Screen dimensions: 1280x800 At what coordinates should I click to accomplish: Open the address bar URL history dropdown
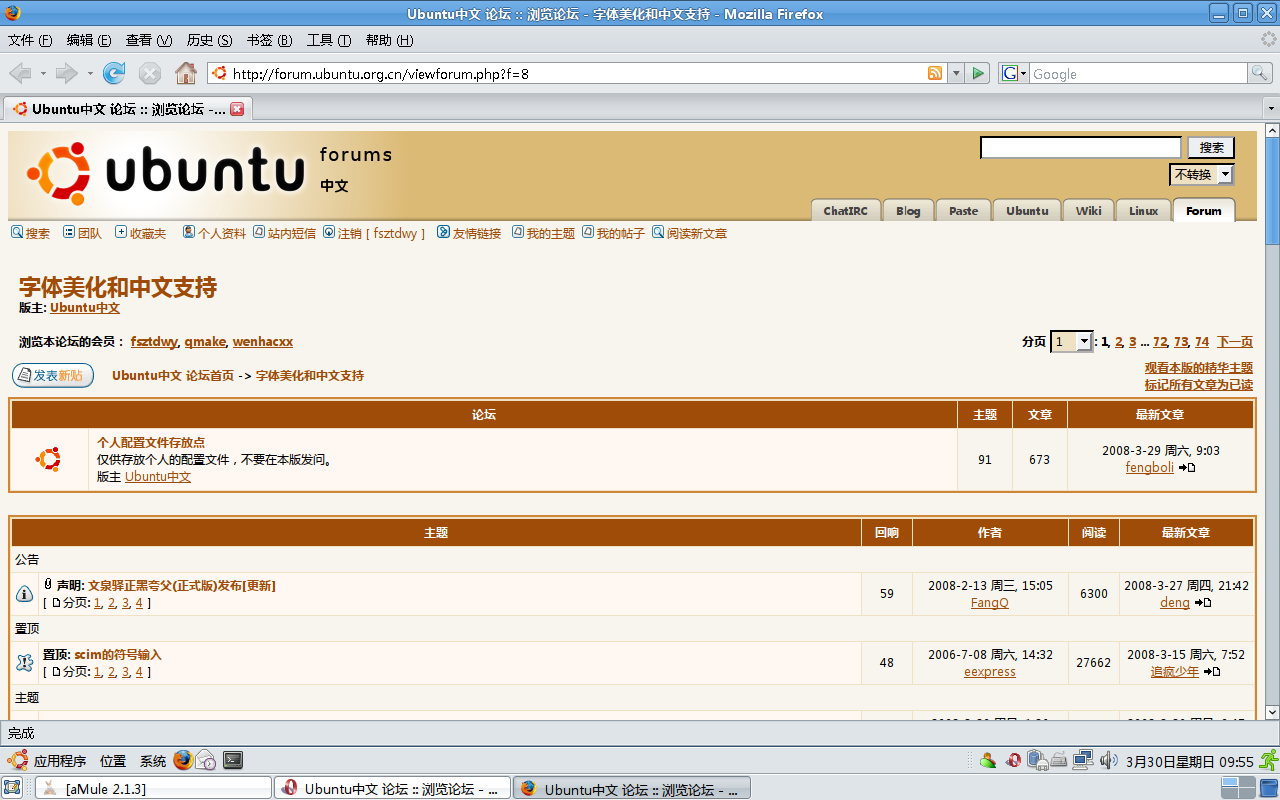coord(956,73)
